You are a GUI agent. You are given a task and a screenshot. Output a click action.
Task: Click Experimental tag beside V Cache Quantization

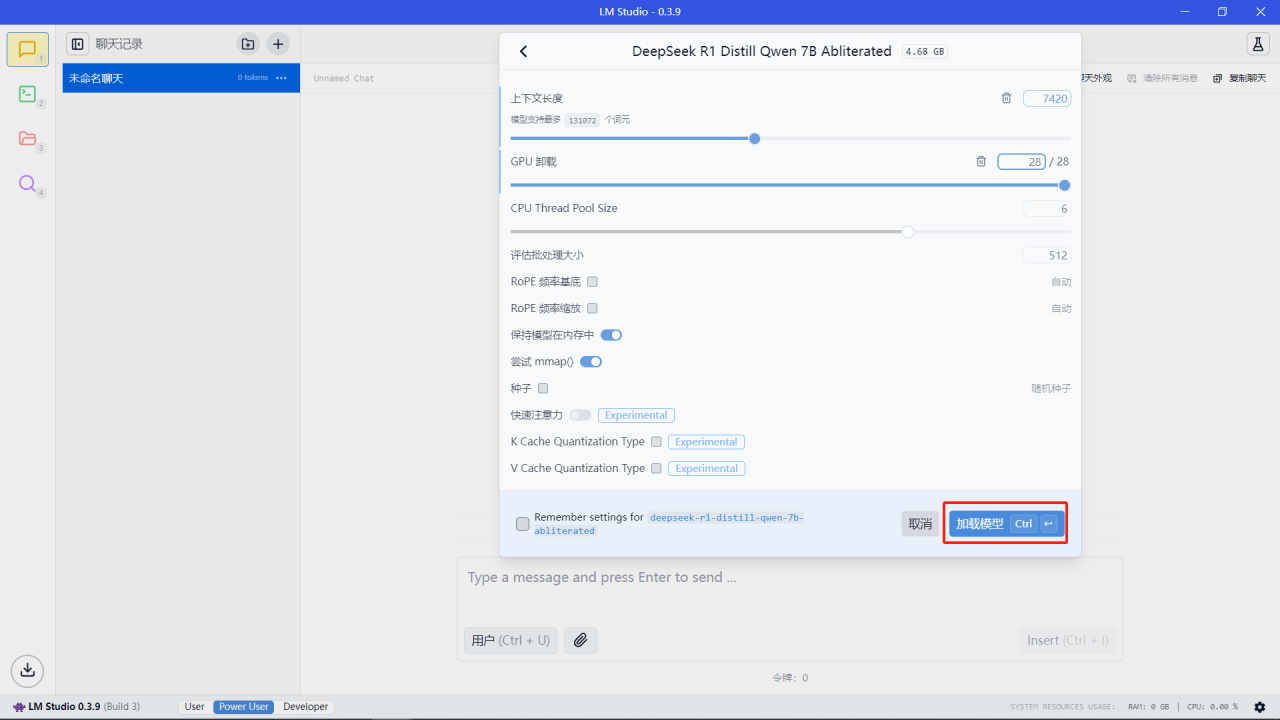[x=706, y=468]
